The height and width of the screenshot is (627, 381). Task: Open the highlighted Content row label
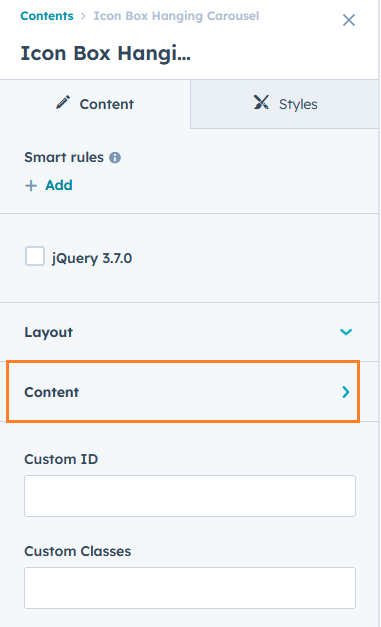[52, 392]
